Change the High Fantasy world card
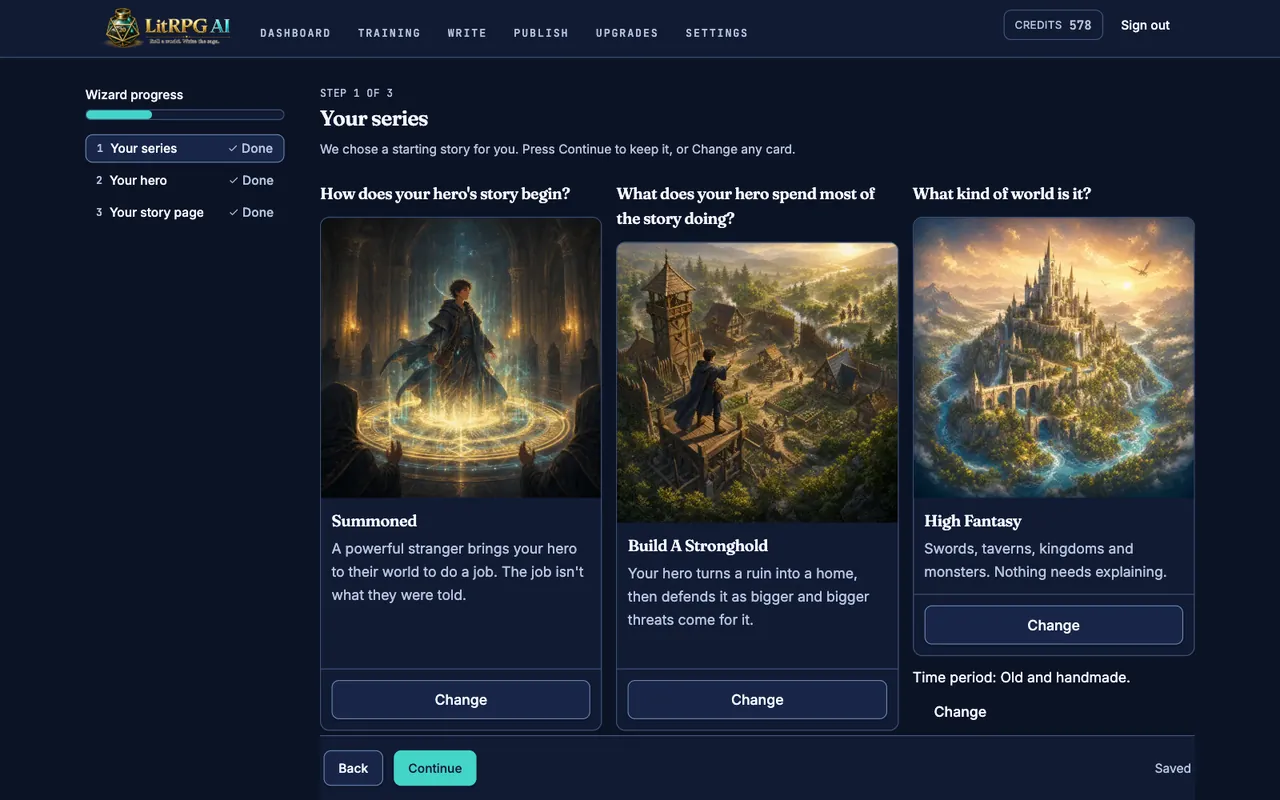This screenshot has width=1280, height=800. coord(1054,625)
